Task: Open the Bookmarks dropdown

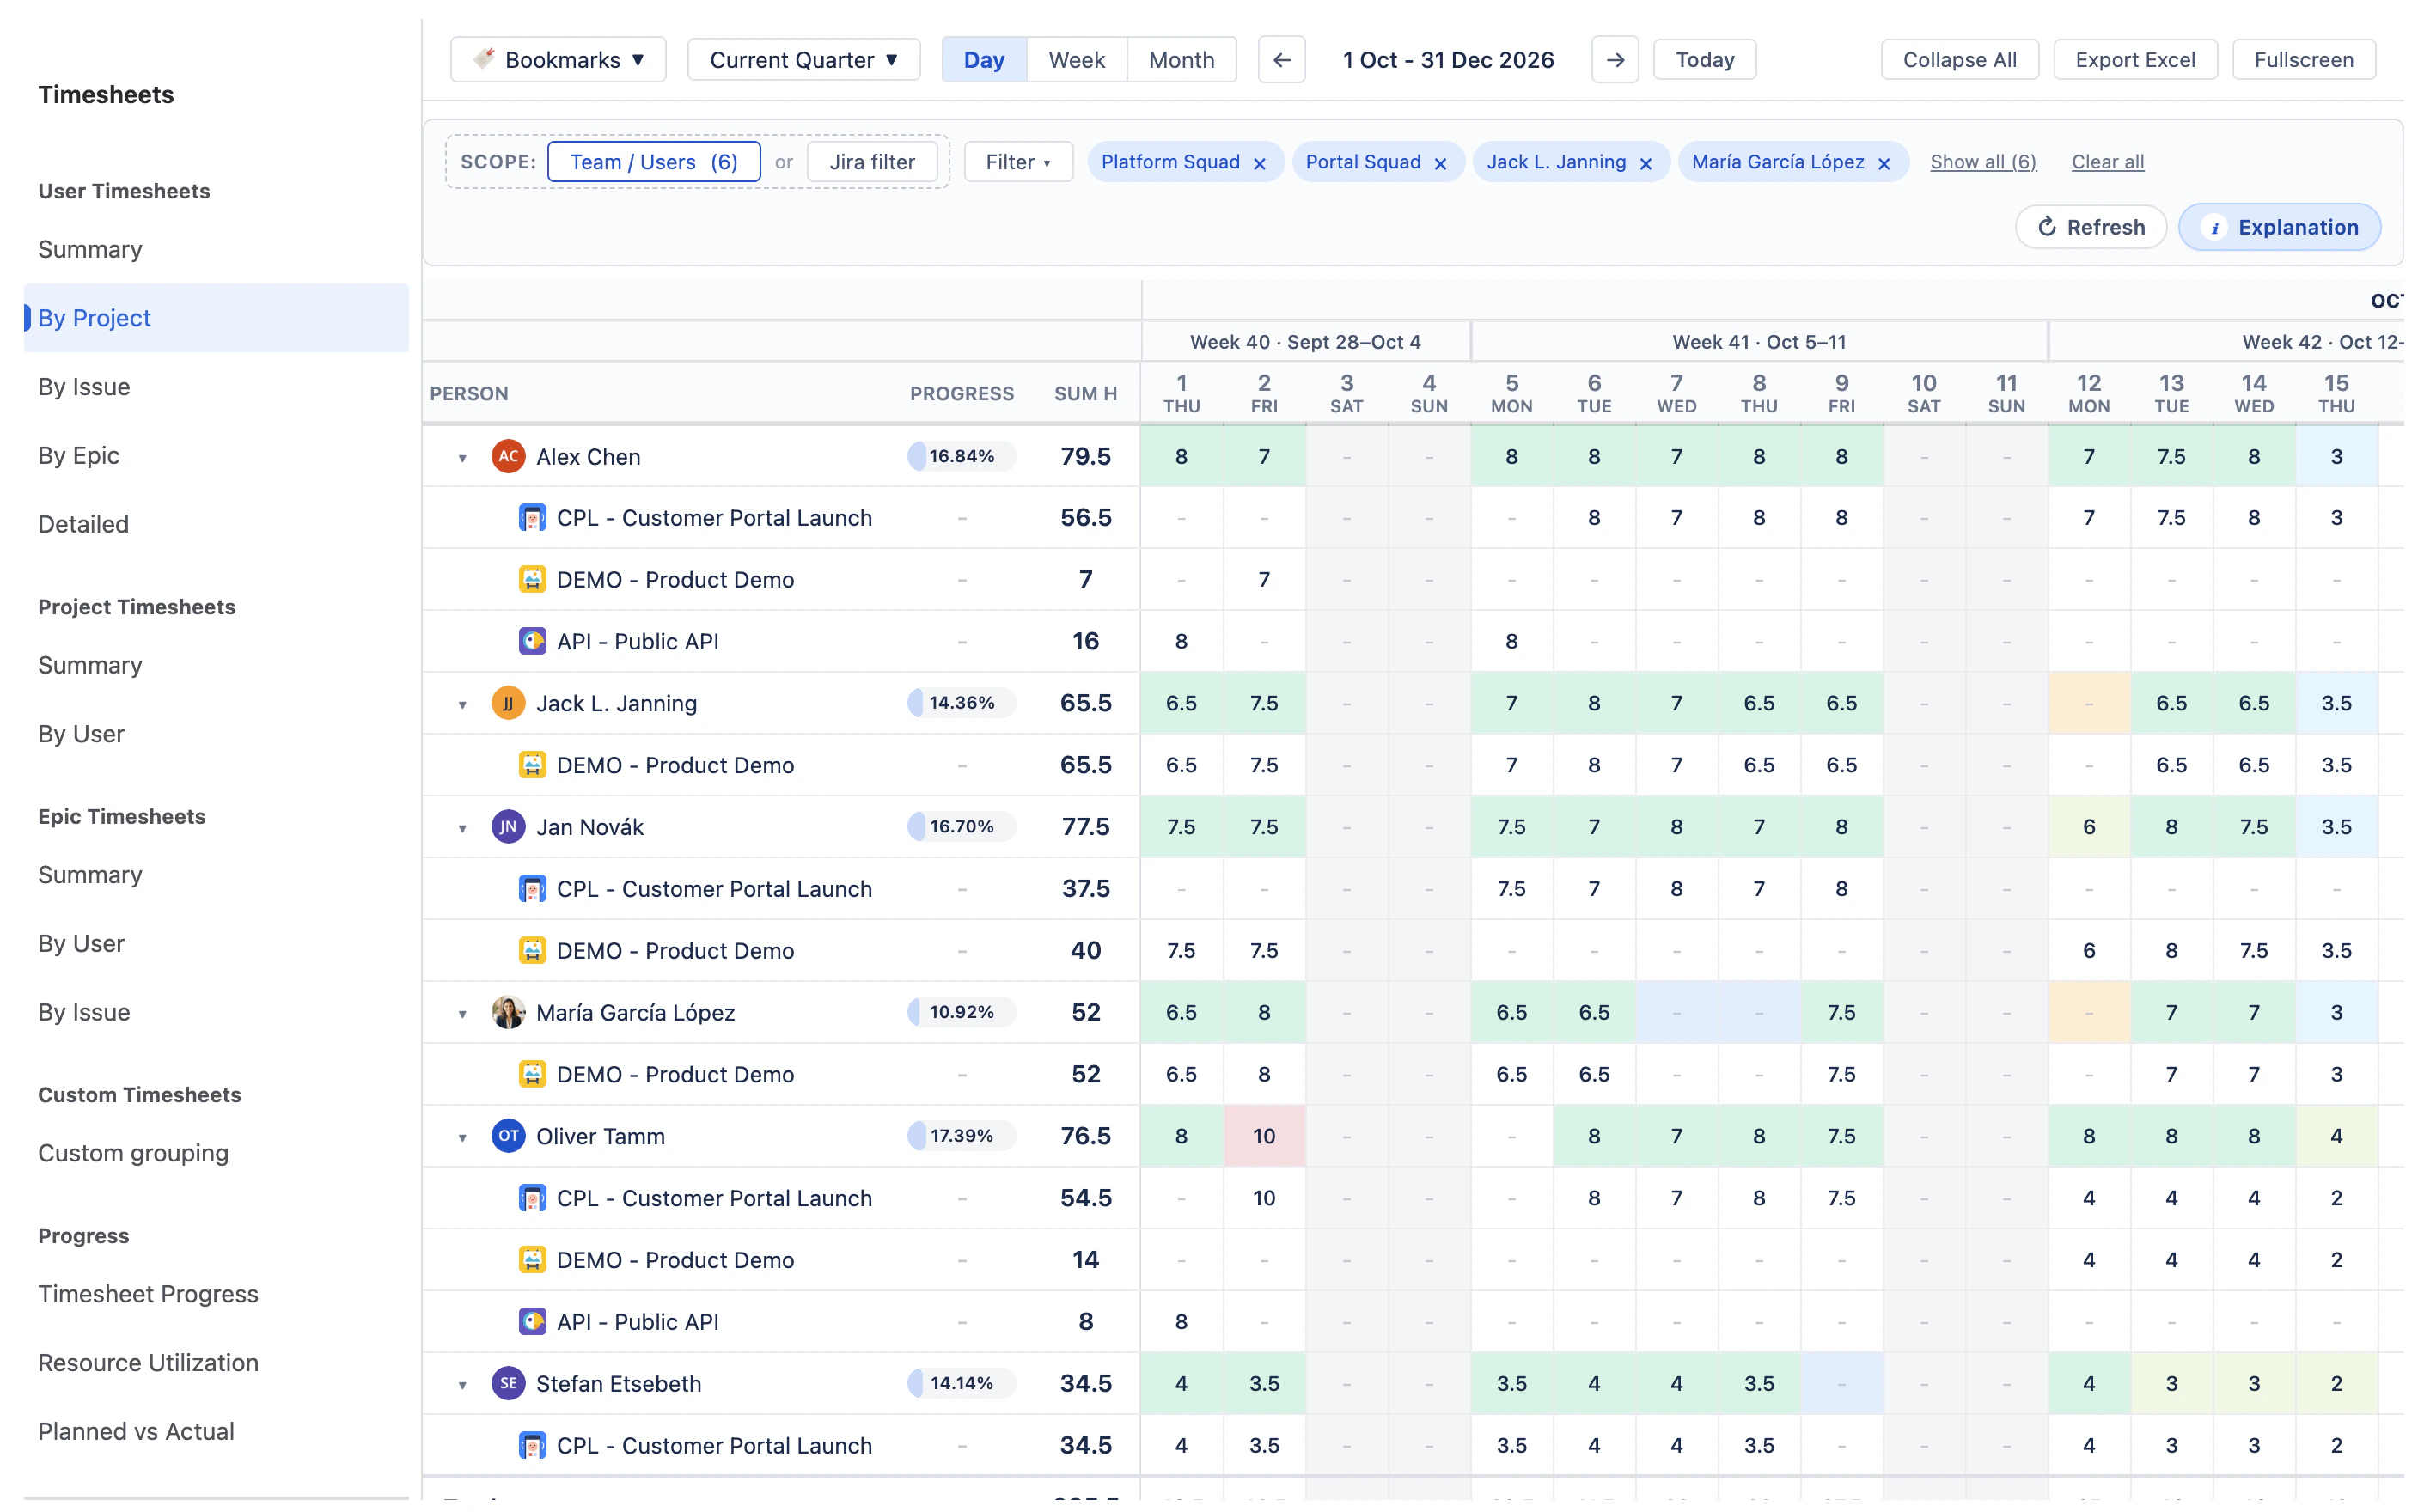Action: (x=558, y=60)
